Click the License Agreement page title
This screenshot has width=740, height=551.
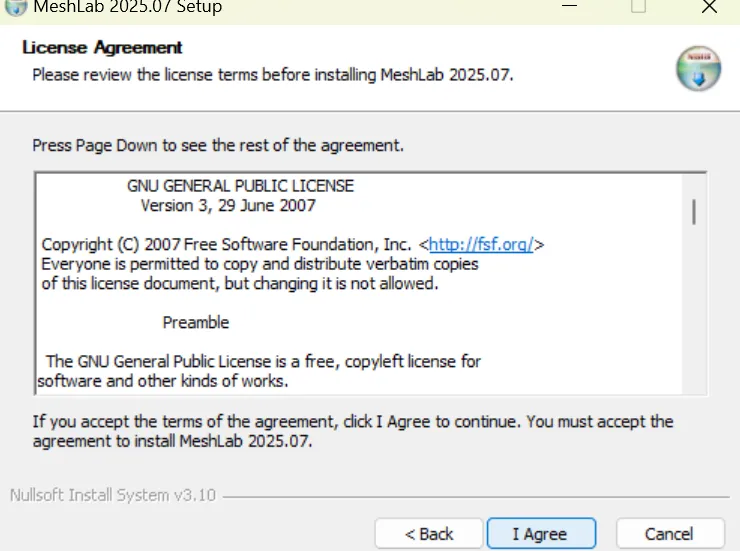[x=102, y=48]
